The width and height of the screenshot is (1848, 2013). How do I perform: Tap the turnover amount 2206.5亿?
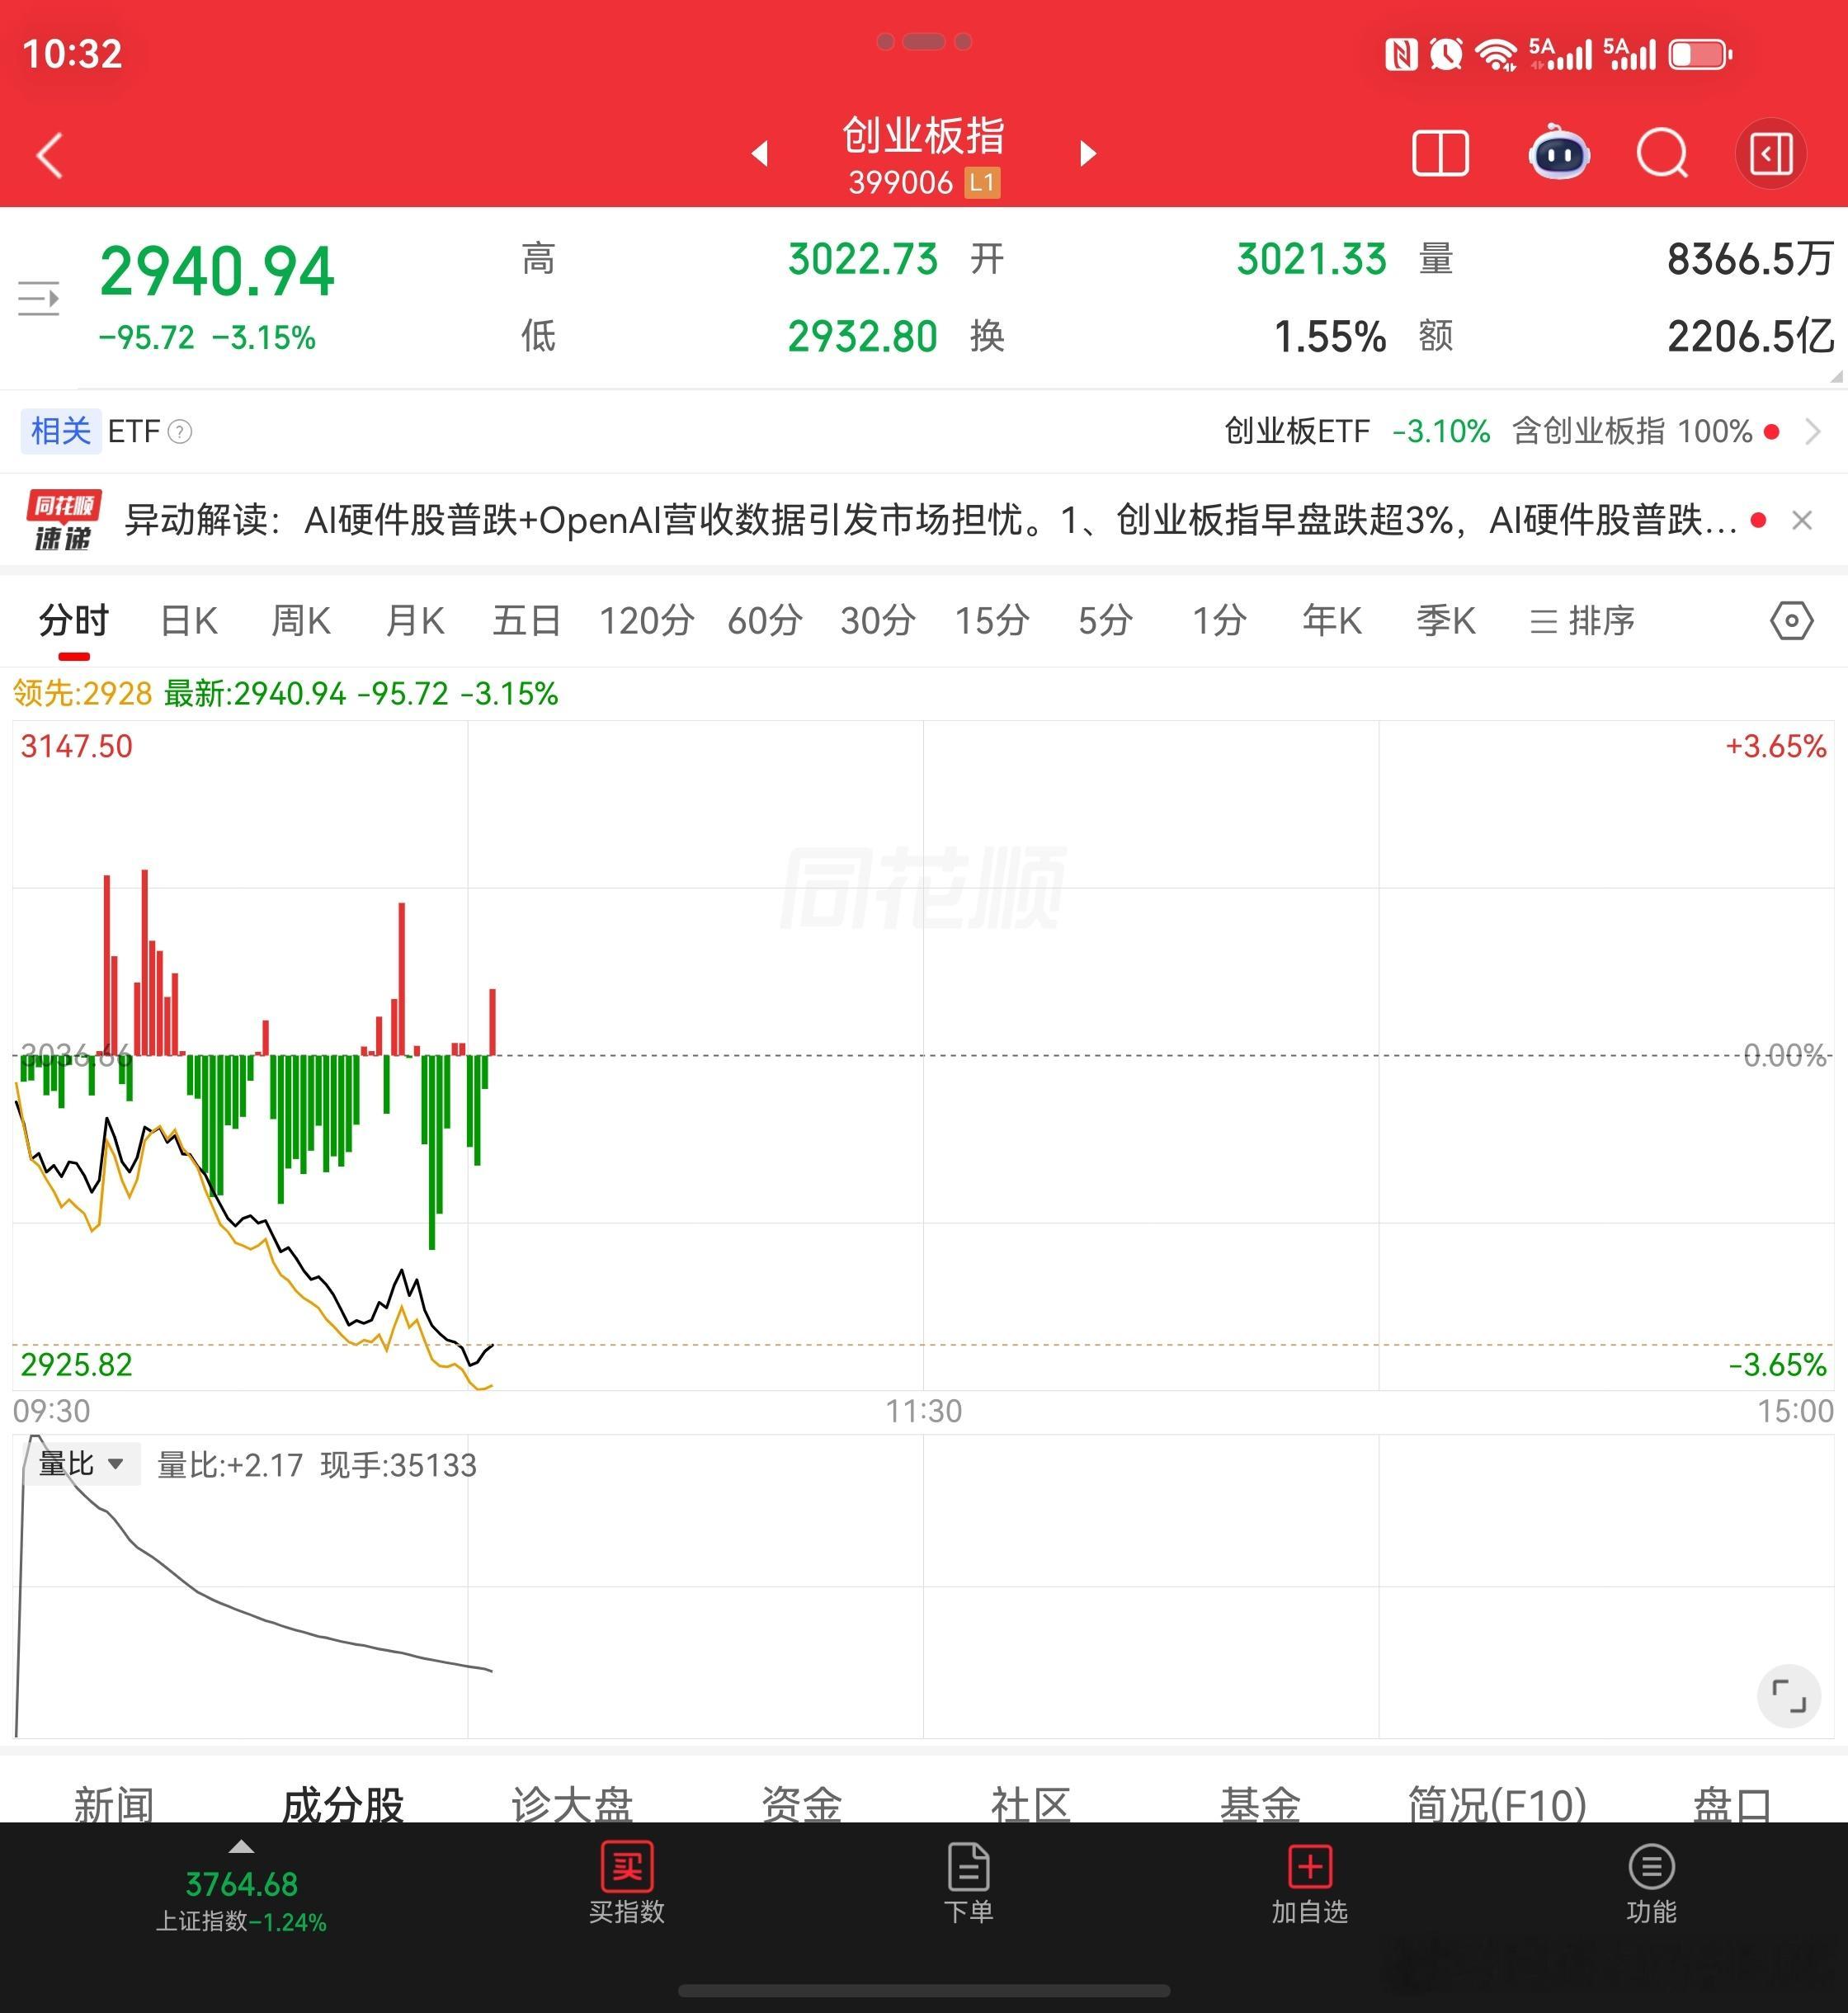coord(1750,337)
